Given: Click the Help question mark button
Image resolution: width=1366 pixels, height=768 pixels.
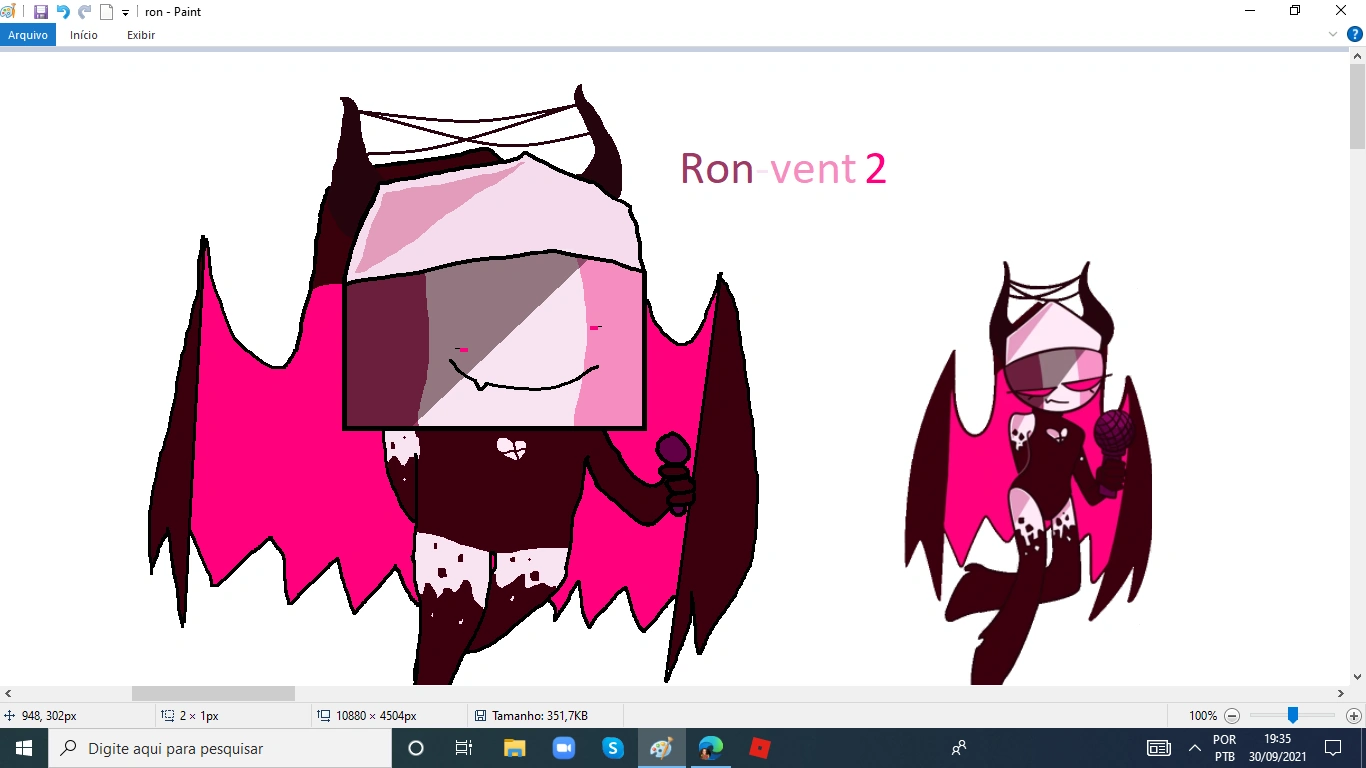Looking at the screenshot, I should [1355, 34].
